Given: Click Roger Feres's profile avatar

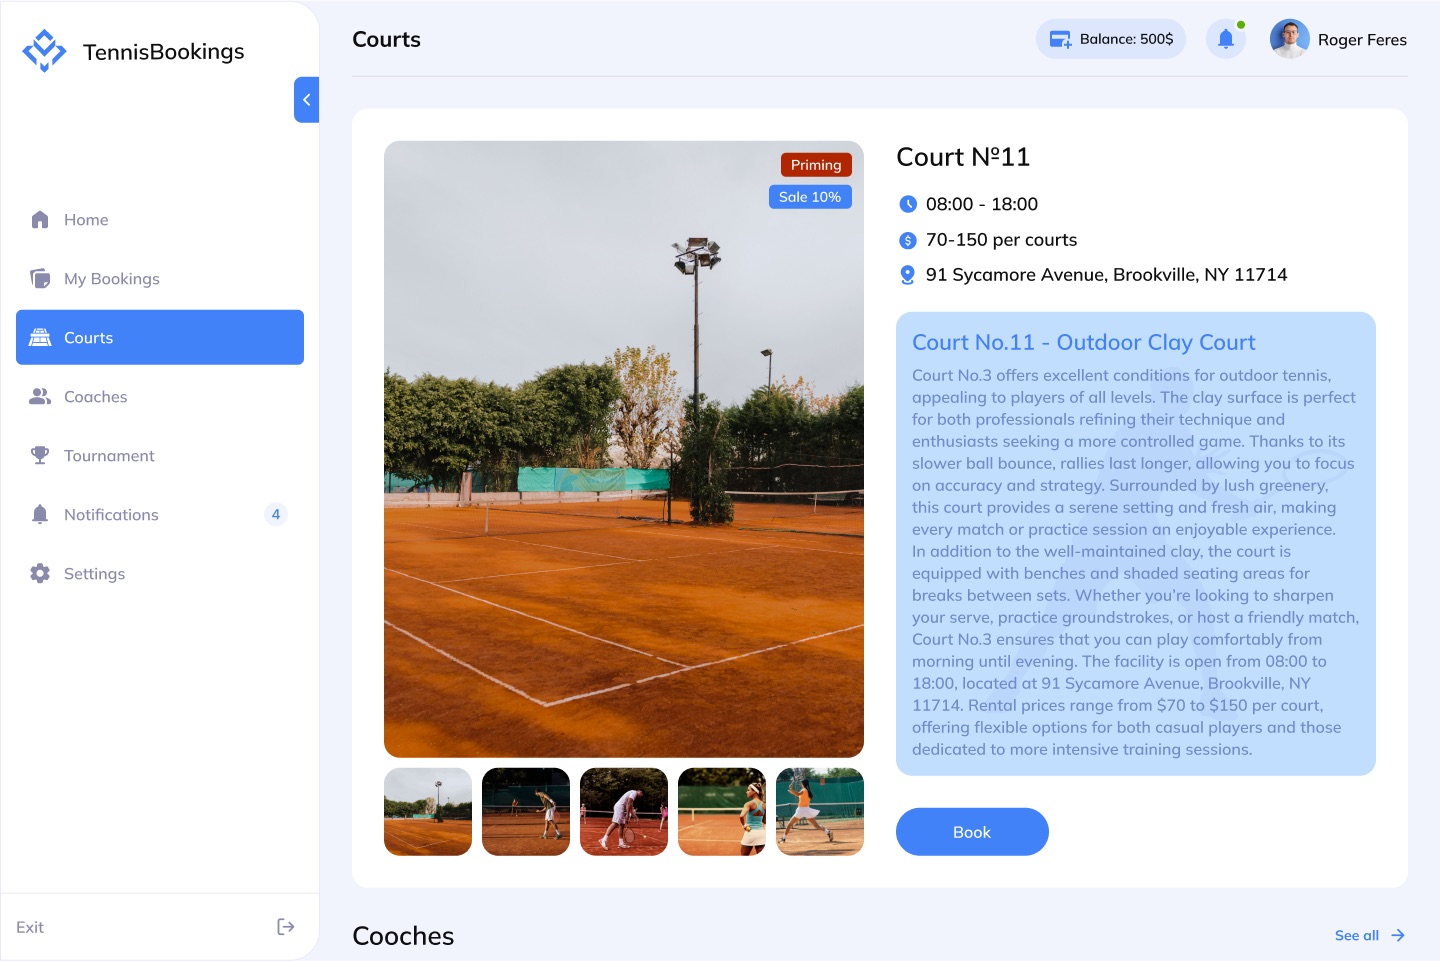Looking at the screenshot, I should (x=1290, y=39).
